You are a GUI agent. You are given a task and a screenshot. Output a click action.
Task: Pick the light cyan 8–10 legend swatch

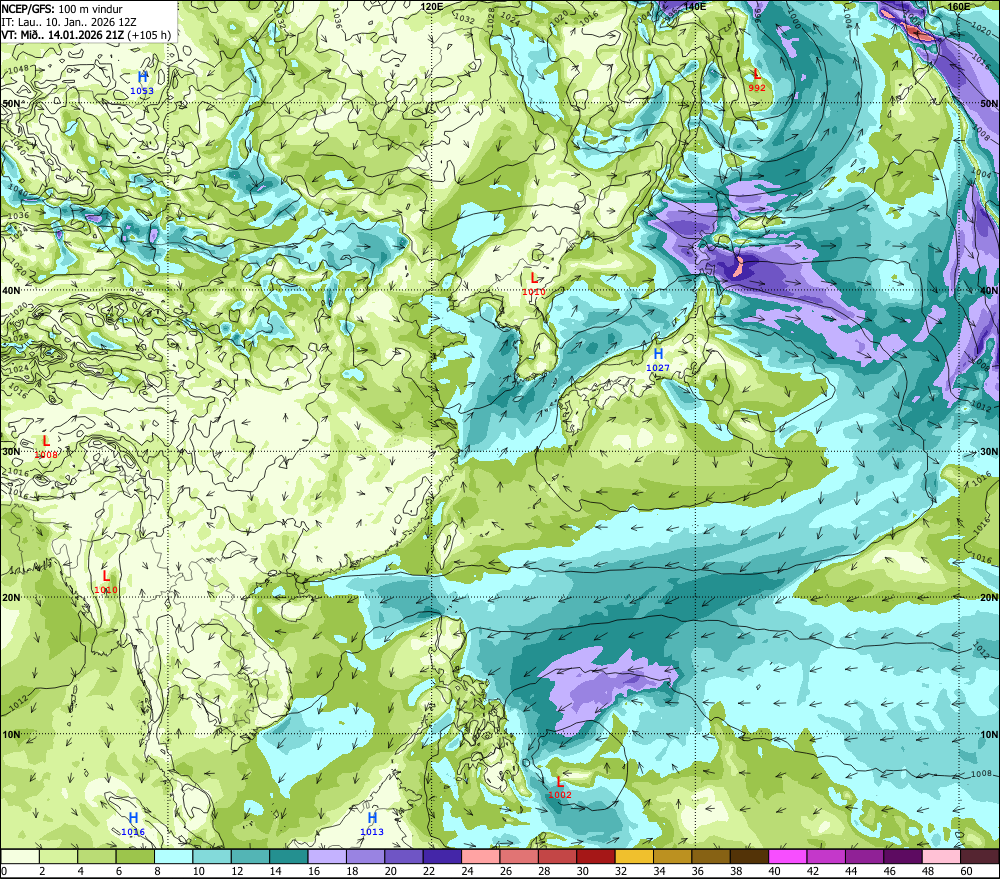click(173, 856)
